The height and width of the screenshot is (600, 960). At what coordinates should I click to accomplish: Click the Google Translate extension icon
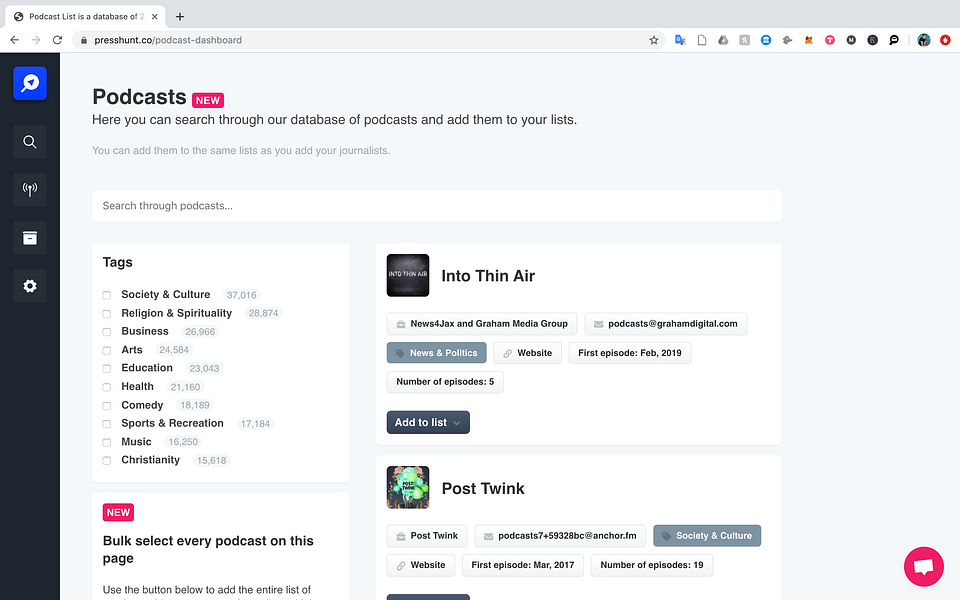coord(680,40)
